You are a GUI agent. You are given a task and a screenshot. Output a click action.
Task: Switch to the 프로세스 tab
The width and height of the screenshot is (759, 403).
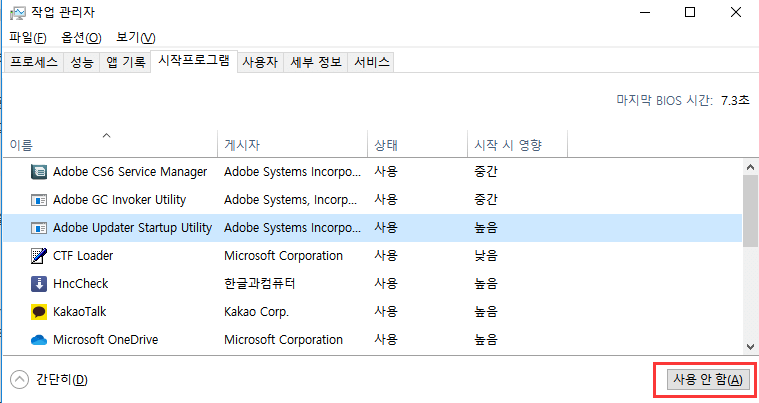(x=34, y=62)
